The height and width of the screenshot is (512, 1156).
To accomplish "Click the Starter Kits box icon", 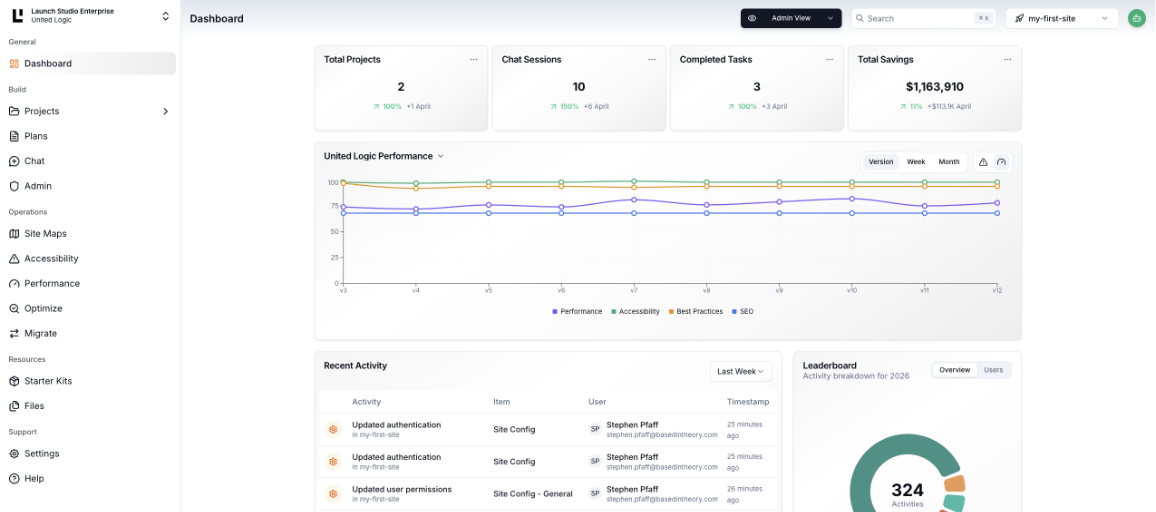I will [x=14, y=381].
